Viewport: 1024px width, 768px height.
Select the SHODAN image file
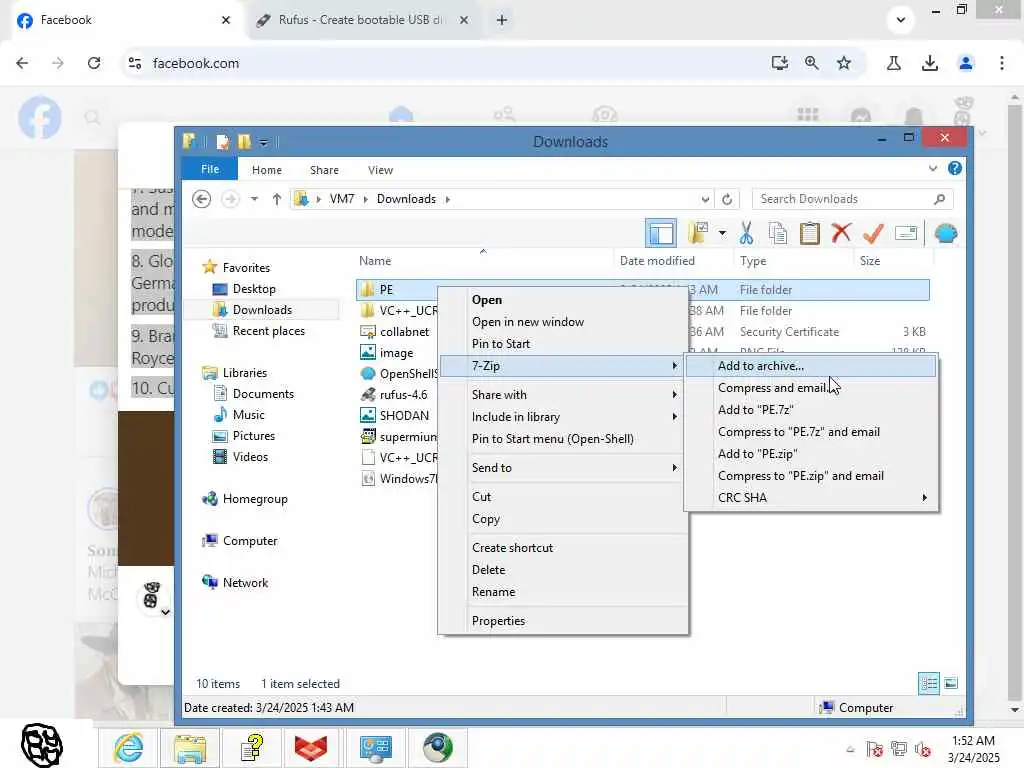(x=395, y=415)
